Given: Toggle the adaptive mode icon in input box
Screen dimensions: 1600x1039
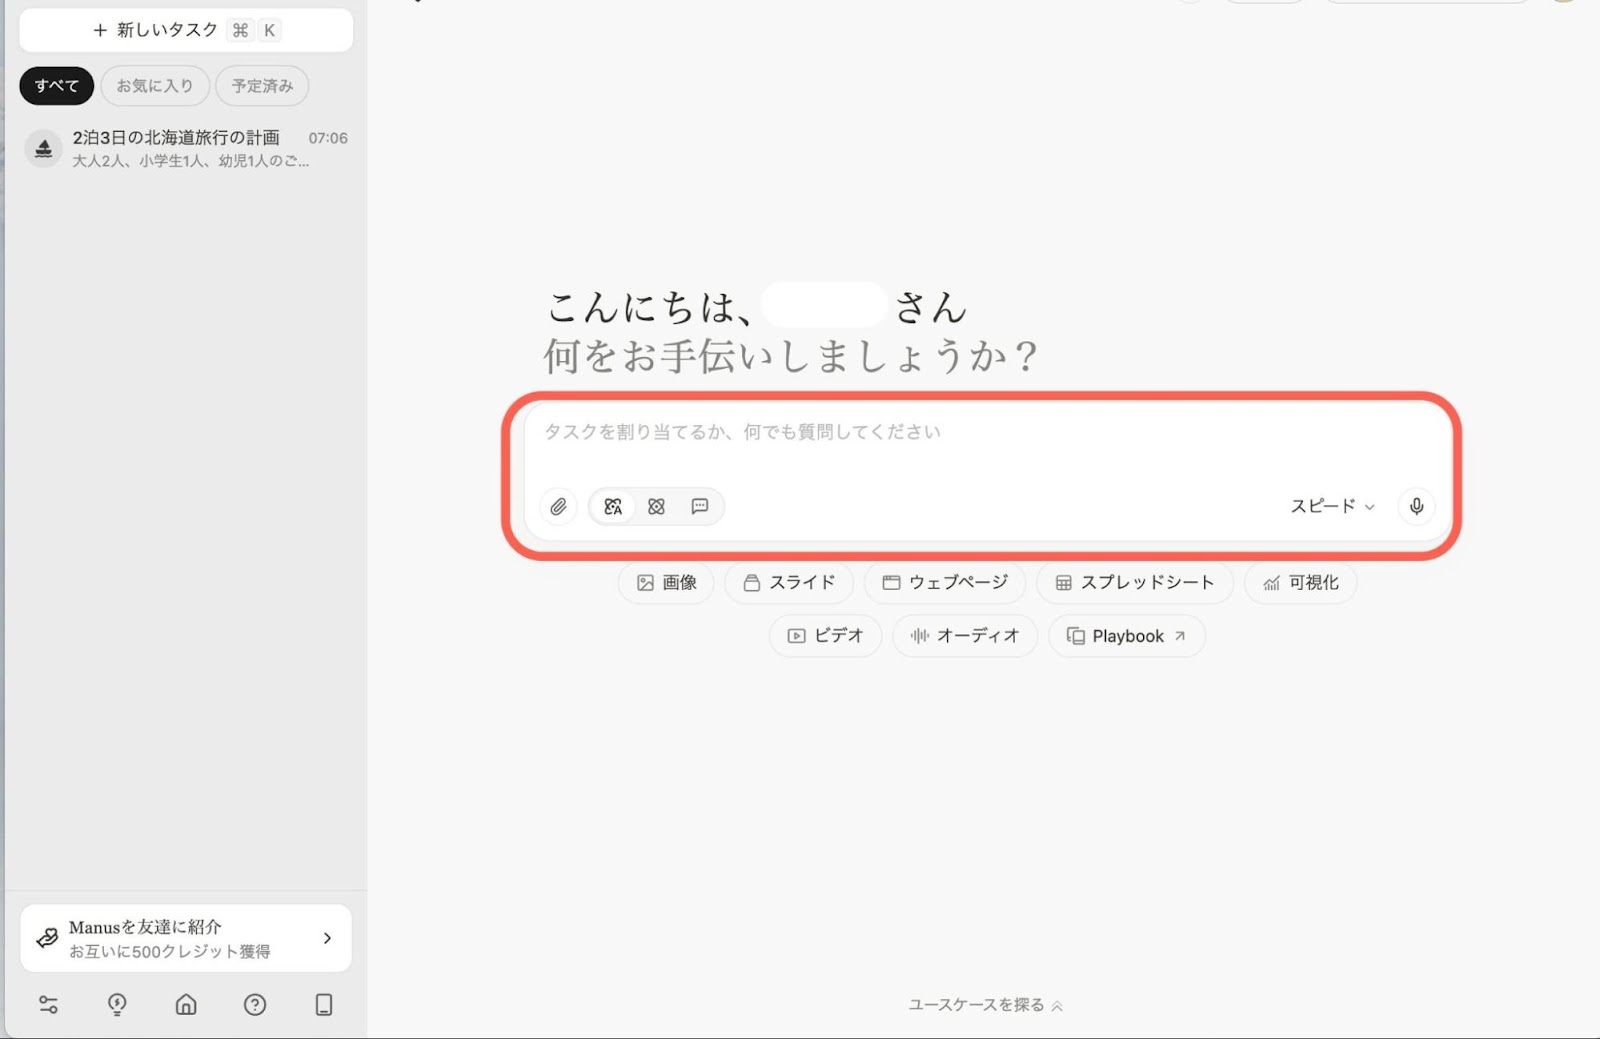Looking at the screenshot, I should point(613,507).
